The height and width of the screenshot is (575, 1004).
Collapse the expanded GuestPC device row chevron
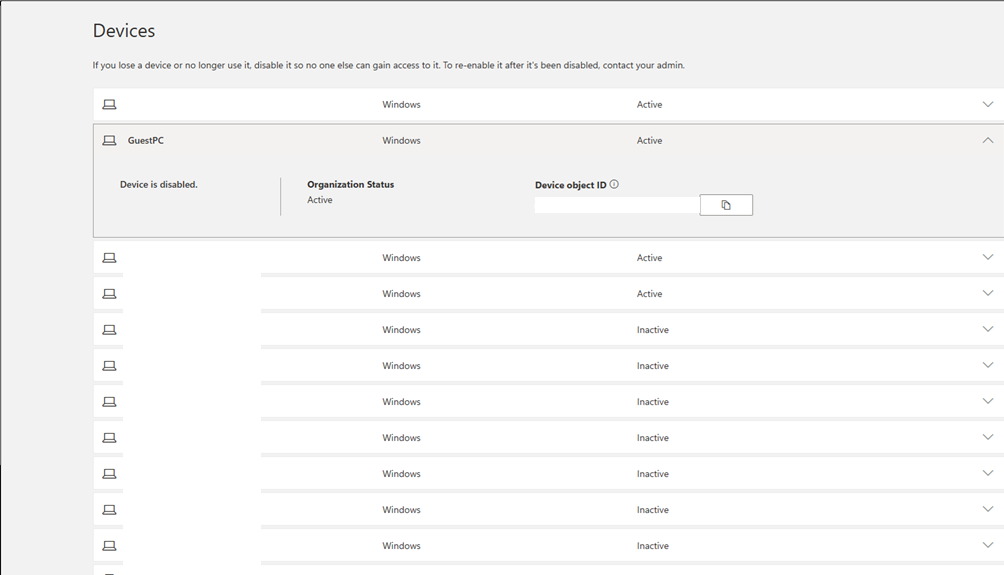987,140
